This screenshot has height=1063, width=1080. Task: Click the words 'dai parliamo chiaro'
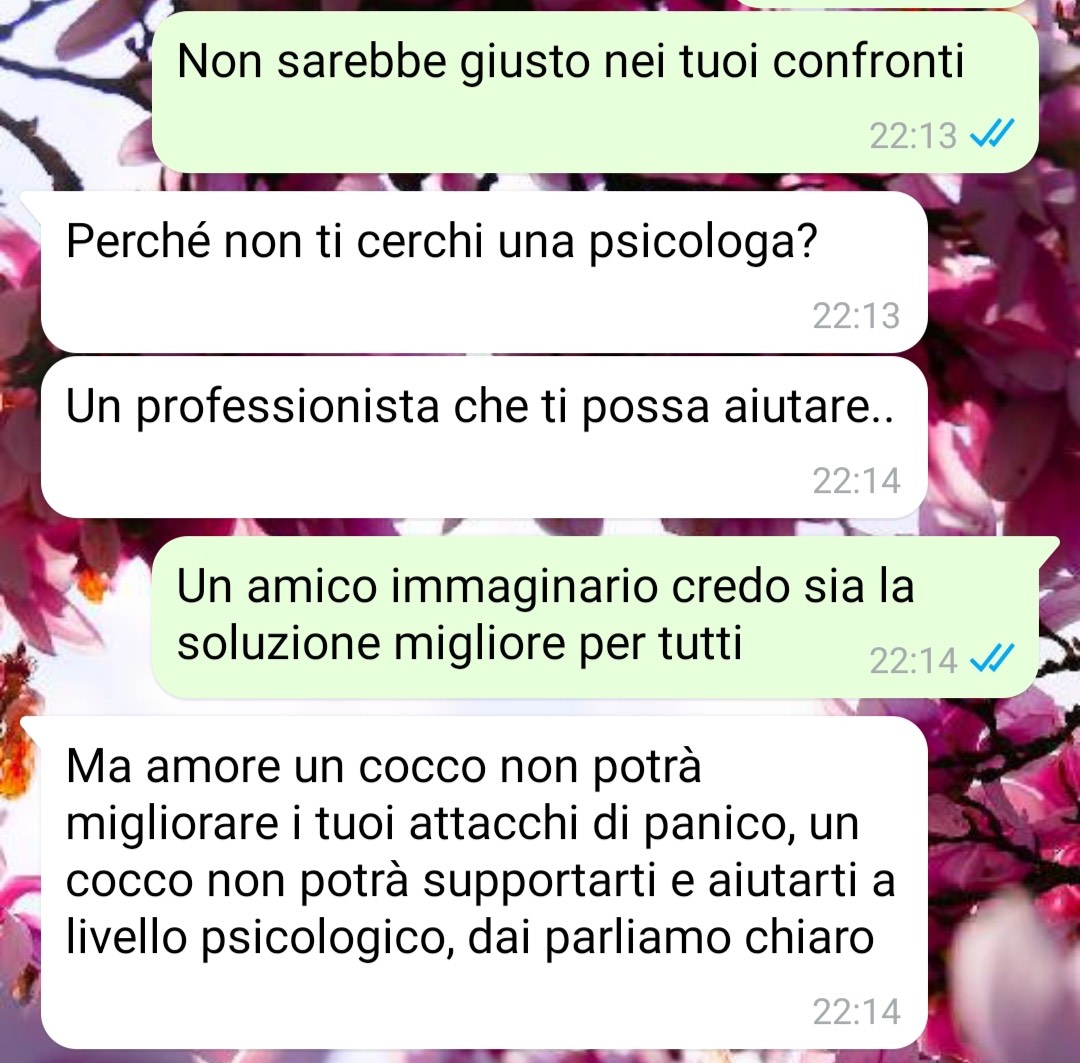pos(671,939)
